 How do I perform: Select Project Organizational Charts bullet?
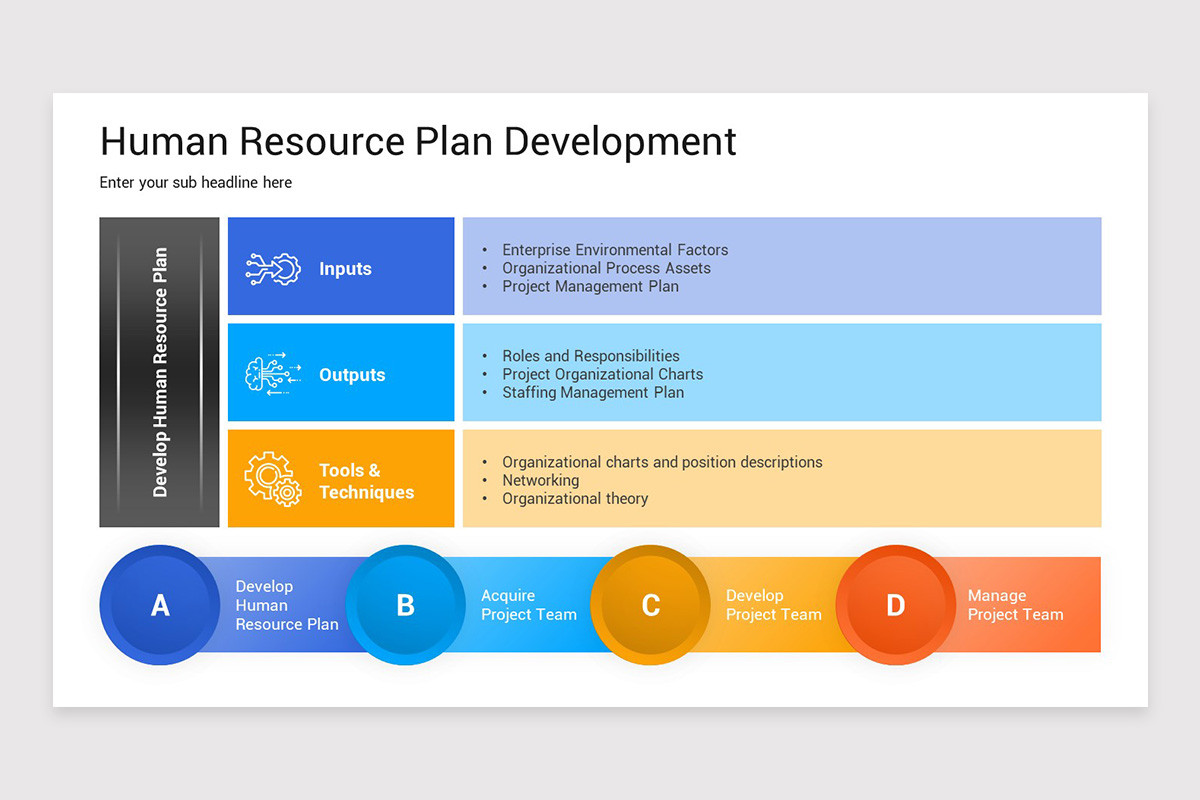click(602, 374)
